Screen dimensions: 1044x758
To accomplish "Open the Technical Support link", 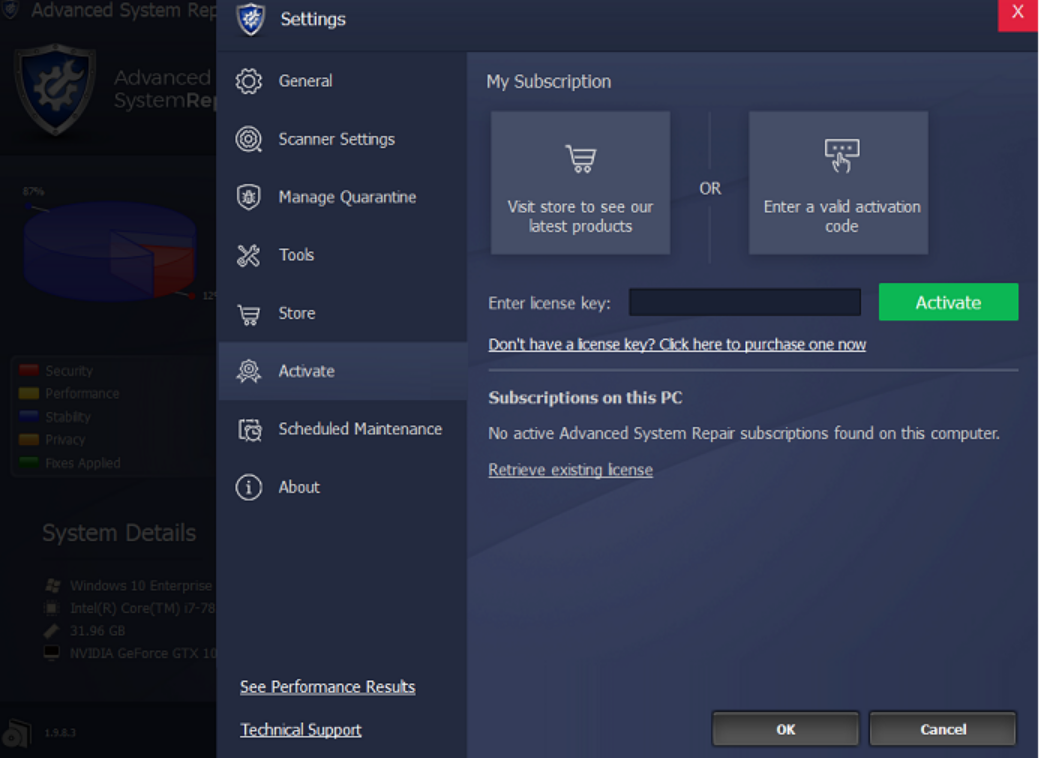I will pyautogui.click(x=301, y=730).
